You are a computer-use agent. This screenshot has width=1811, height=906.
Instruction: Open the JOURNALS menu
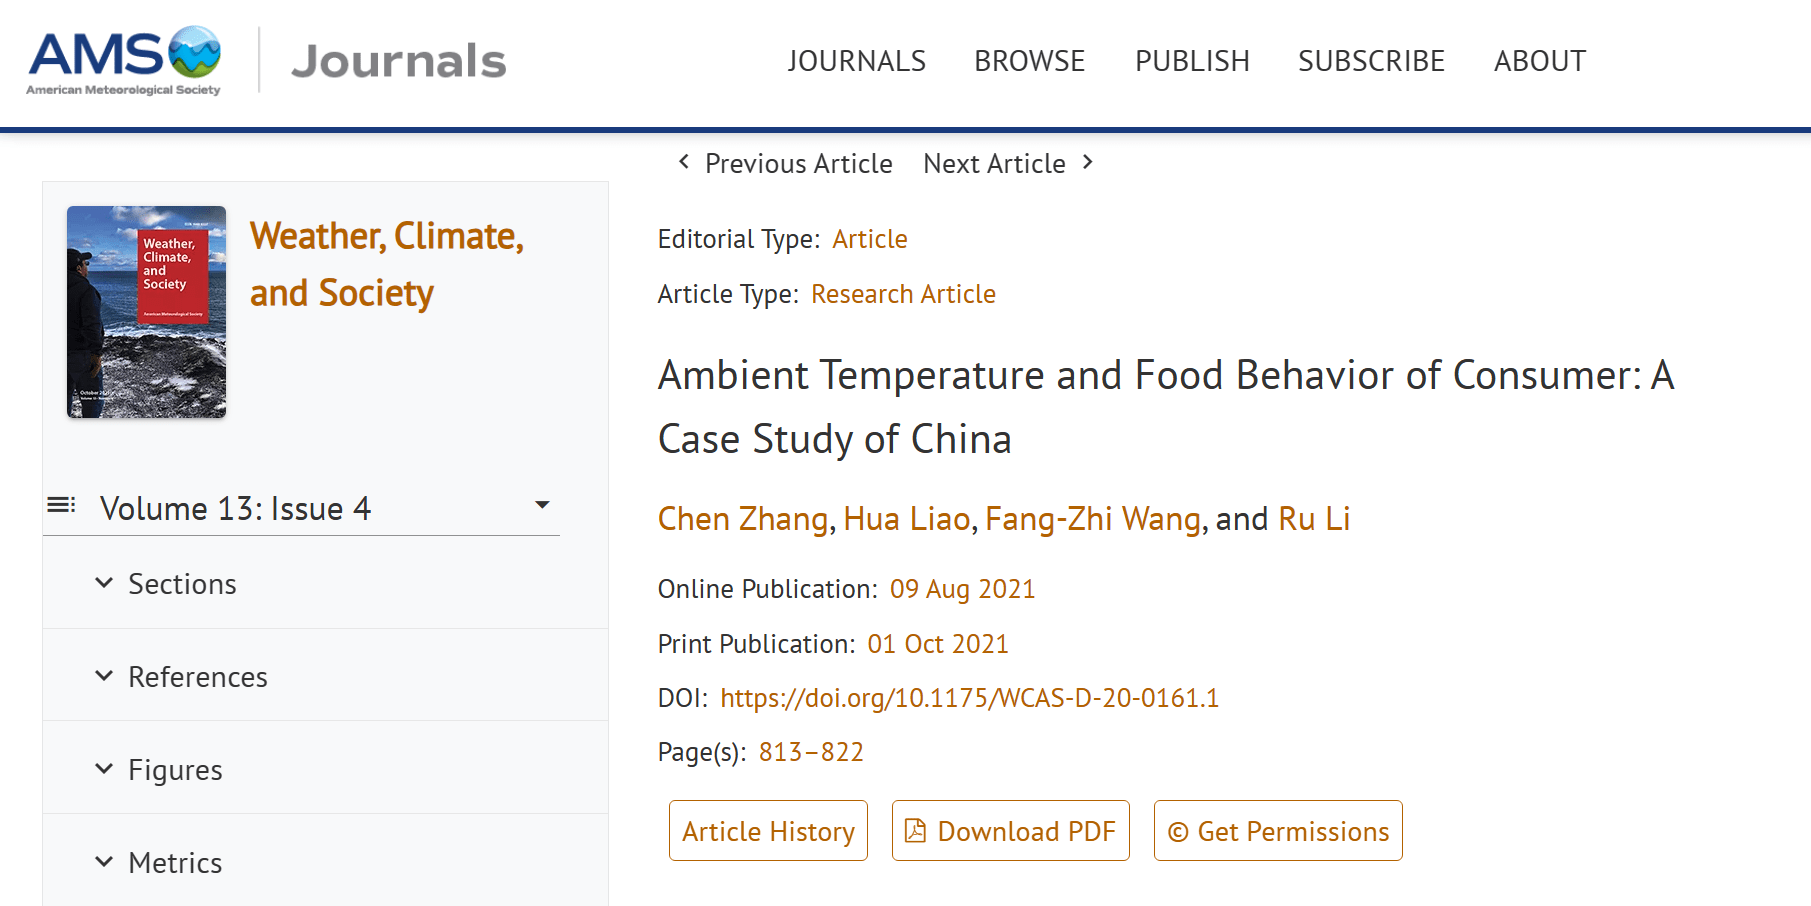click(x=856, y=61)
